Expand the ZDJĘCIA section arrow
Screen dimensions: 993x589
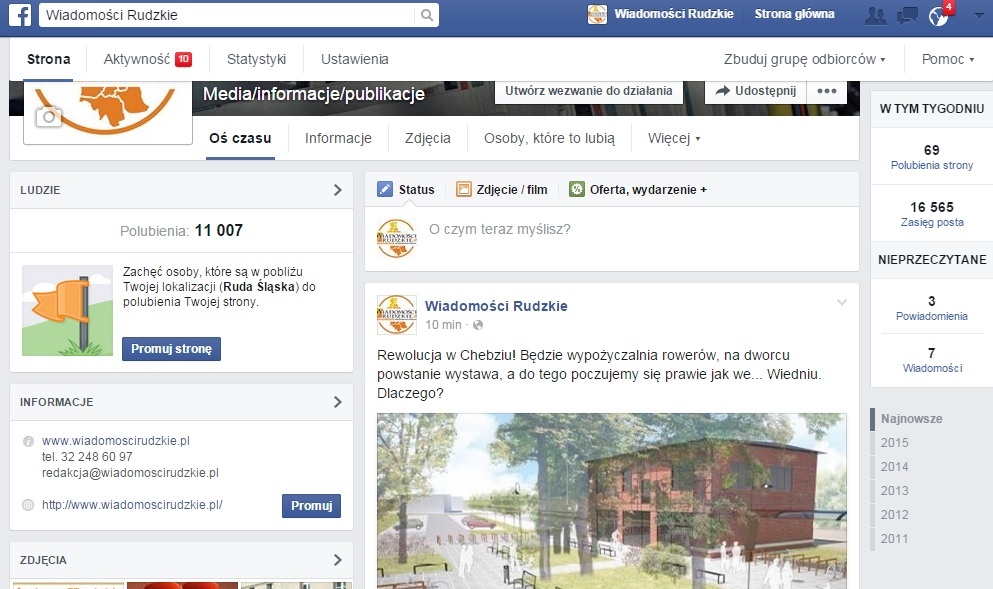click(338, 560)
